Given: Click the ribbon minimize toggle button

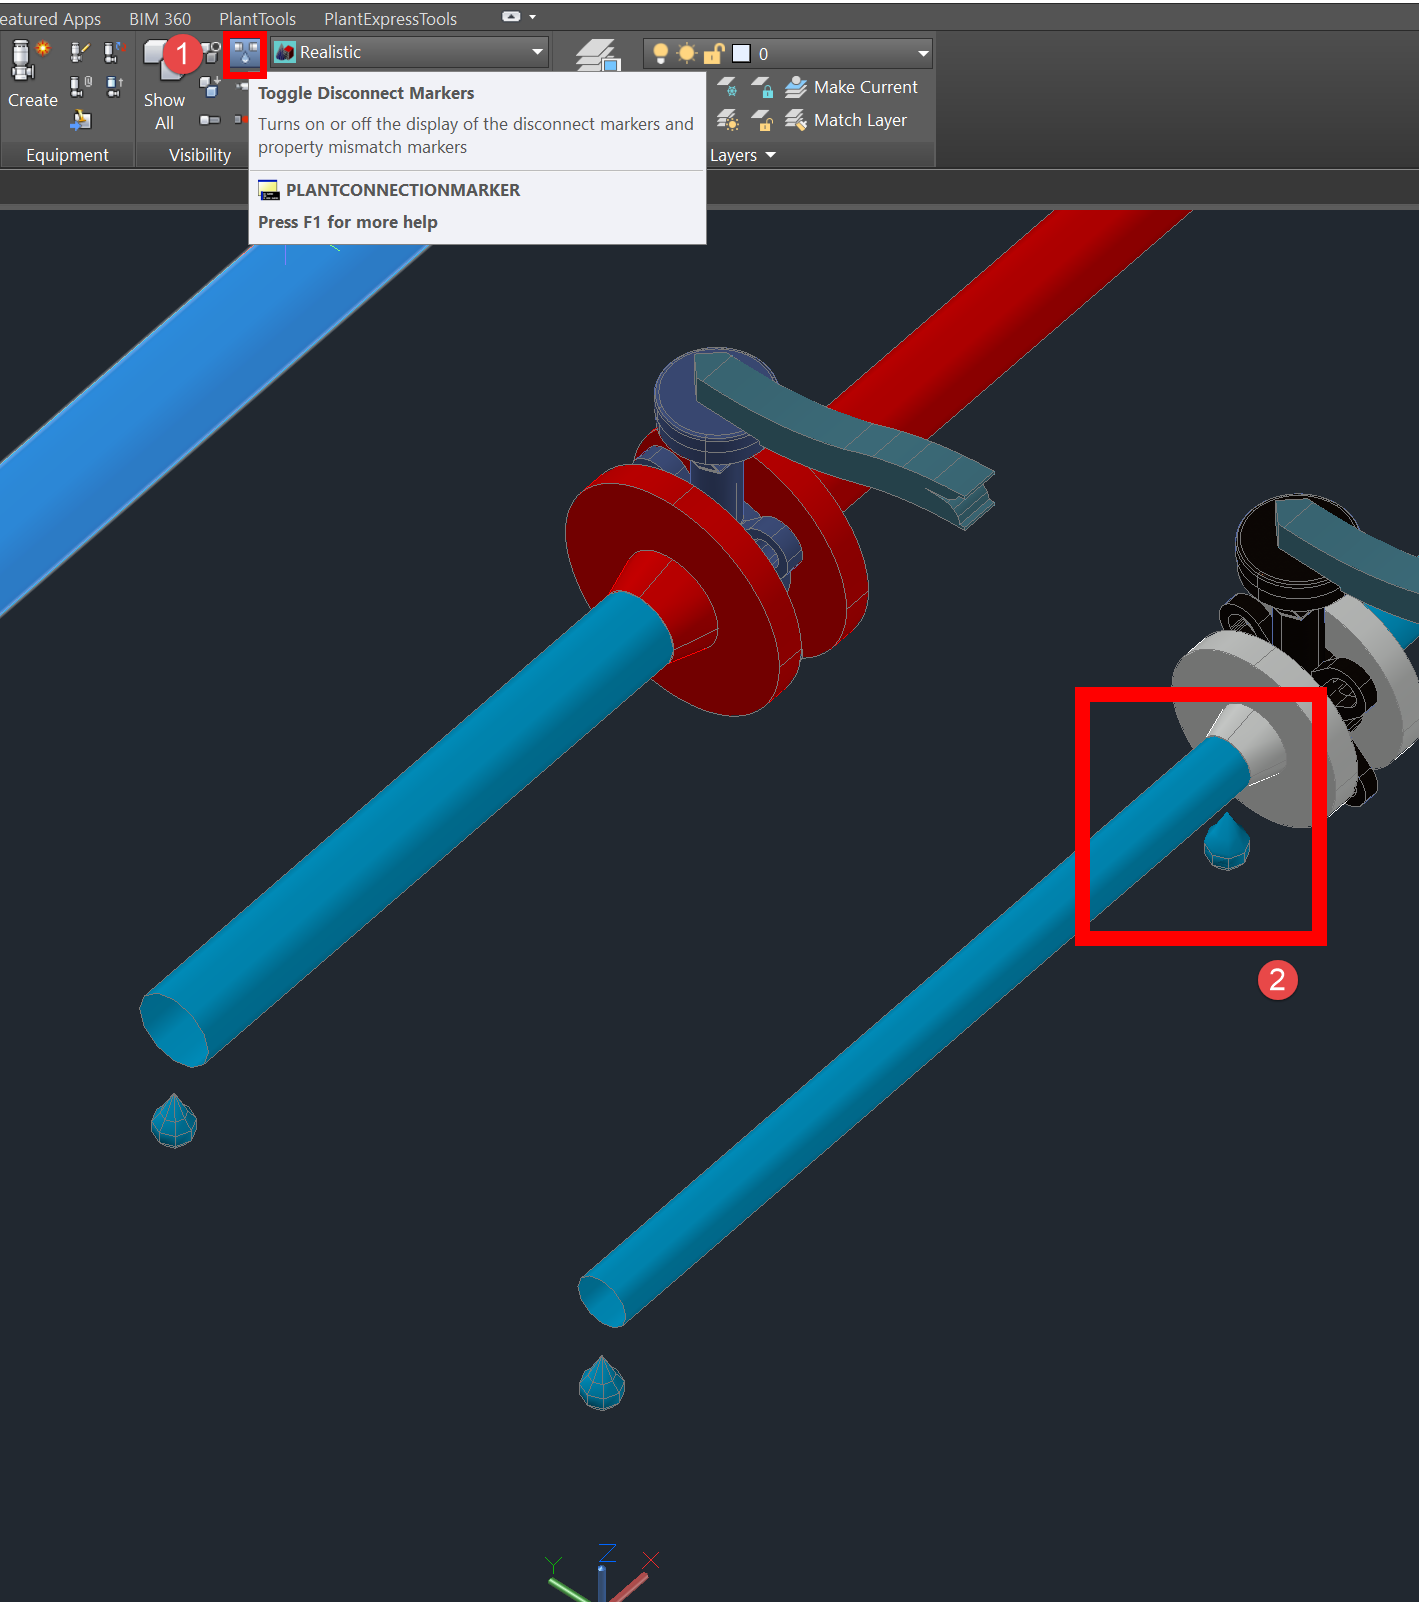Looking at the screenshot, I should [511, 17].
